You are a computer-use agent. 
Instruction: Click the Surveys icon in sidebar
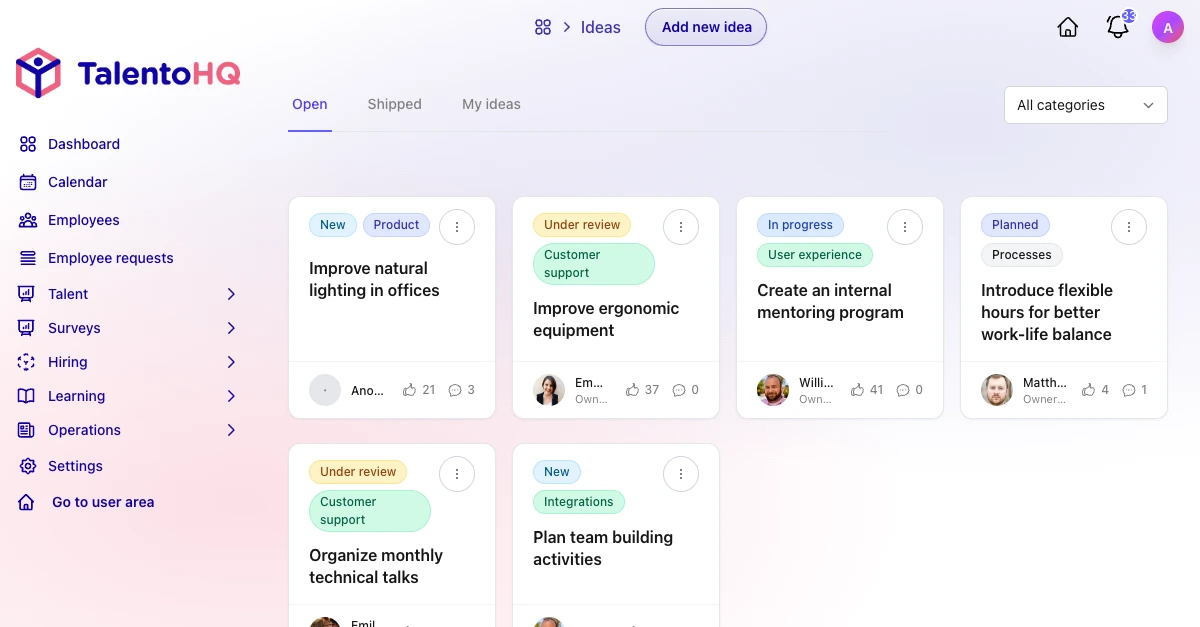point(28,328)
